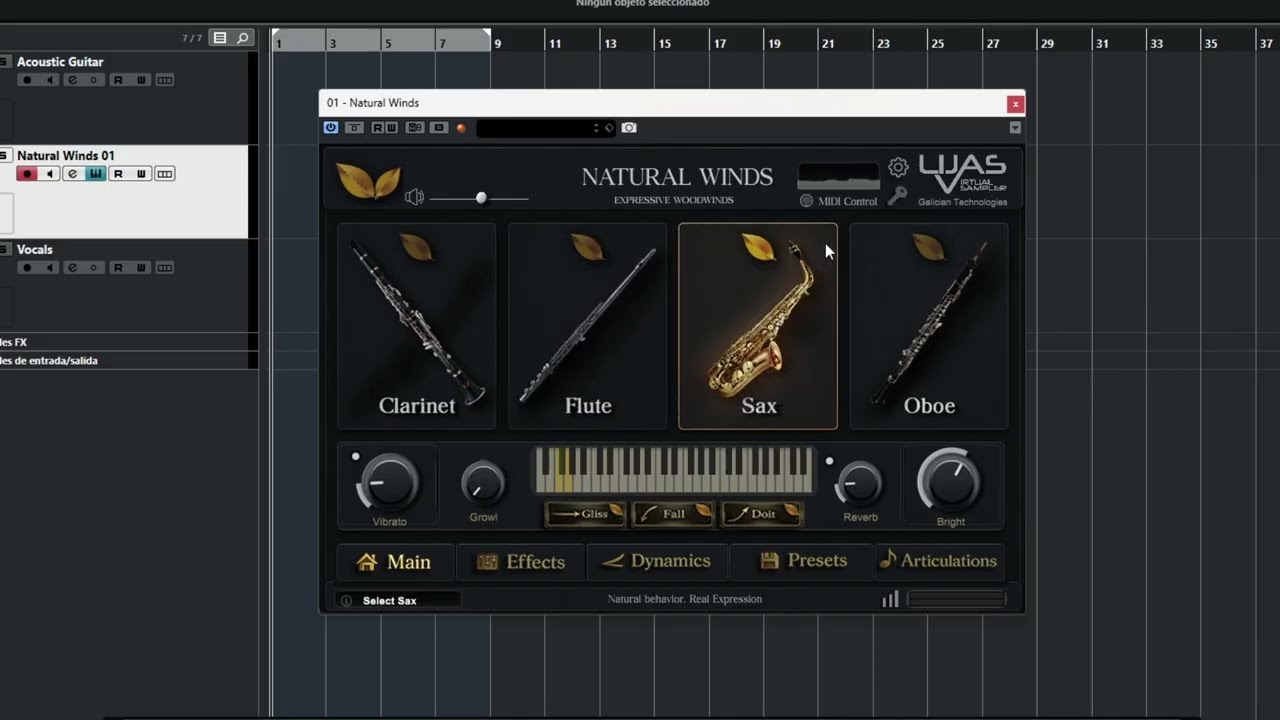1280x720 pixels.
Task: Click the Bright knob
Action: [x=950, y=480]
